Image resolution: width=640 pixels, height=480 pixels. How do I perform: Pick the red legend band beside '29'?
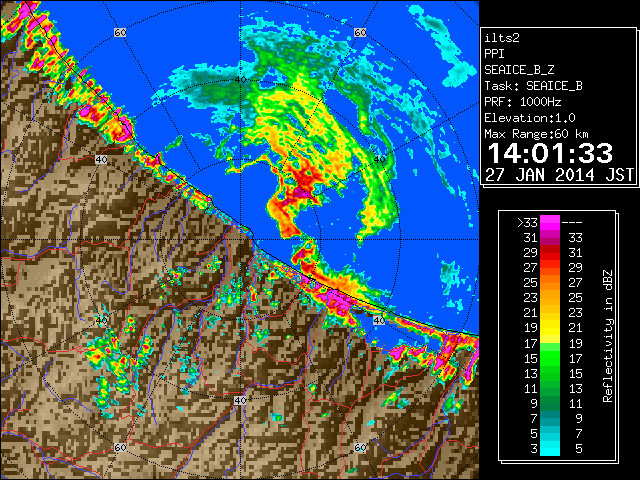pyautogui.click(x=550, y=253)
